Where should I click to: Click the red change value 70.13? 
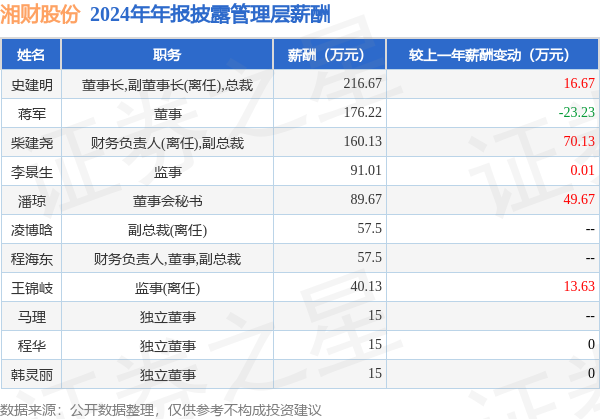(579, 141)
